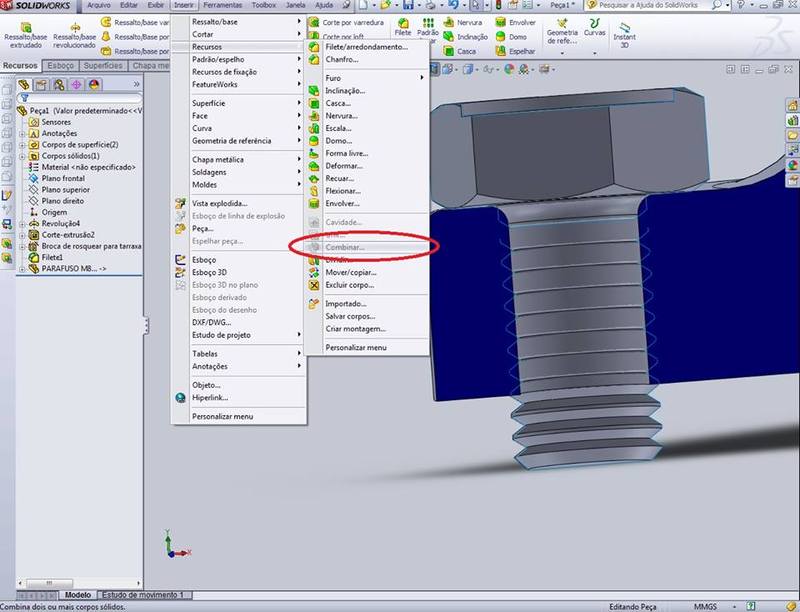Image resolution: width=800 pixels, height=612 pixels.
Task: Open the Curvas ribbon dropdown
Action: click(x=594, y=53)
